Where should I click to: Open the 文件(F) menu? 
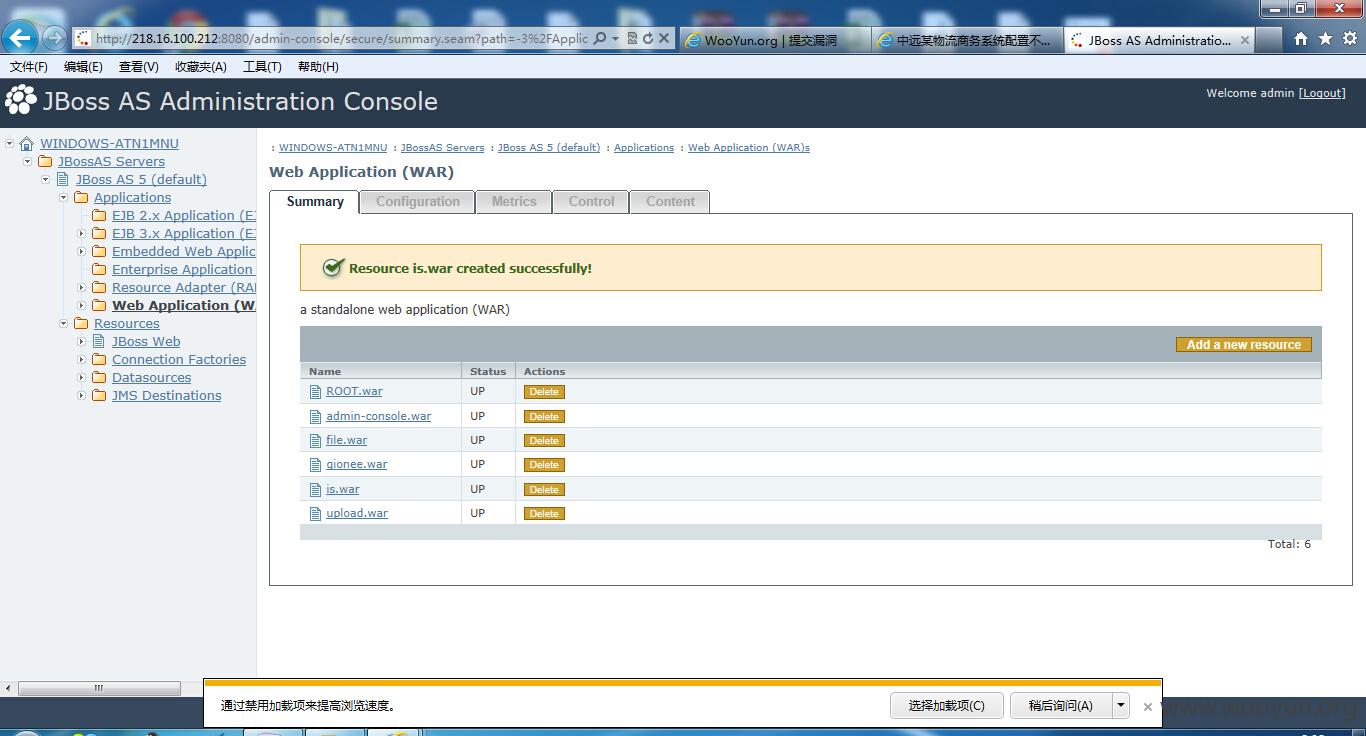click(29, 67)
